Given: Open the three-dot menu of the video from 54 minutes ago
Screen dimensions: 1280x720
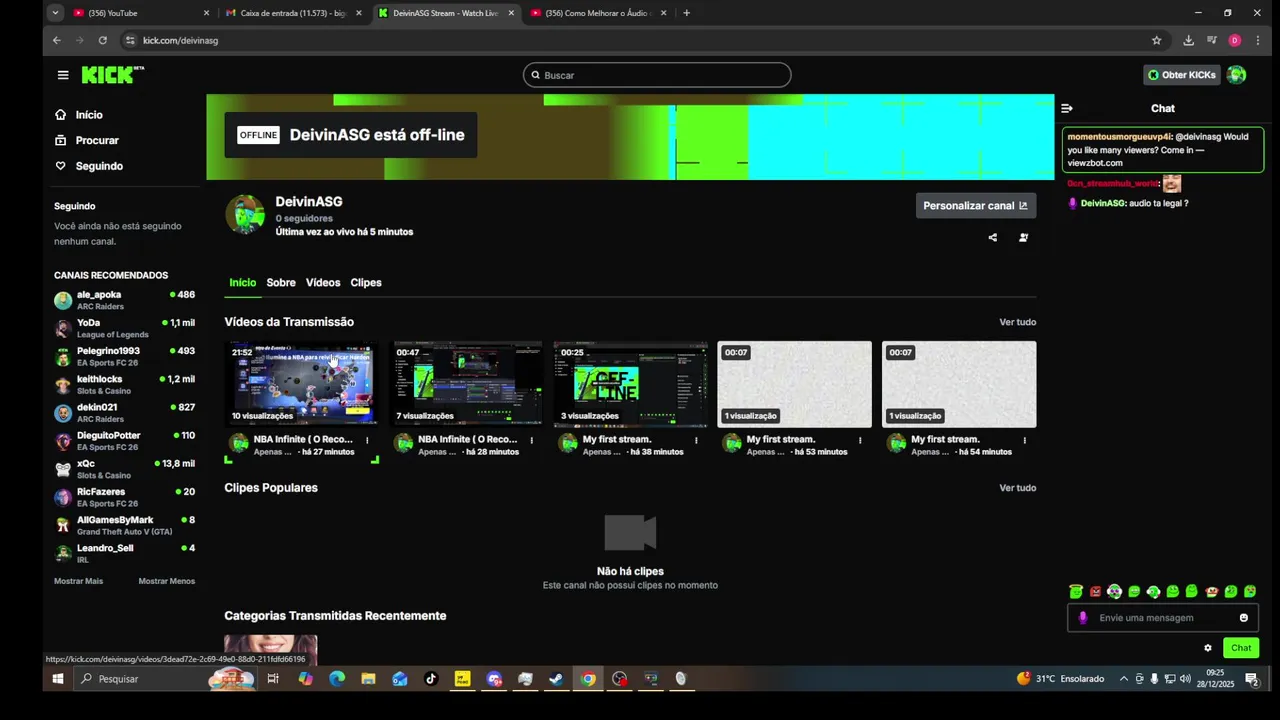Looking at the screenshot, I should coord(1024,440).
